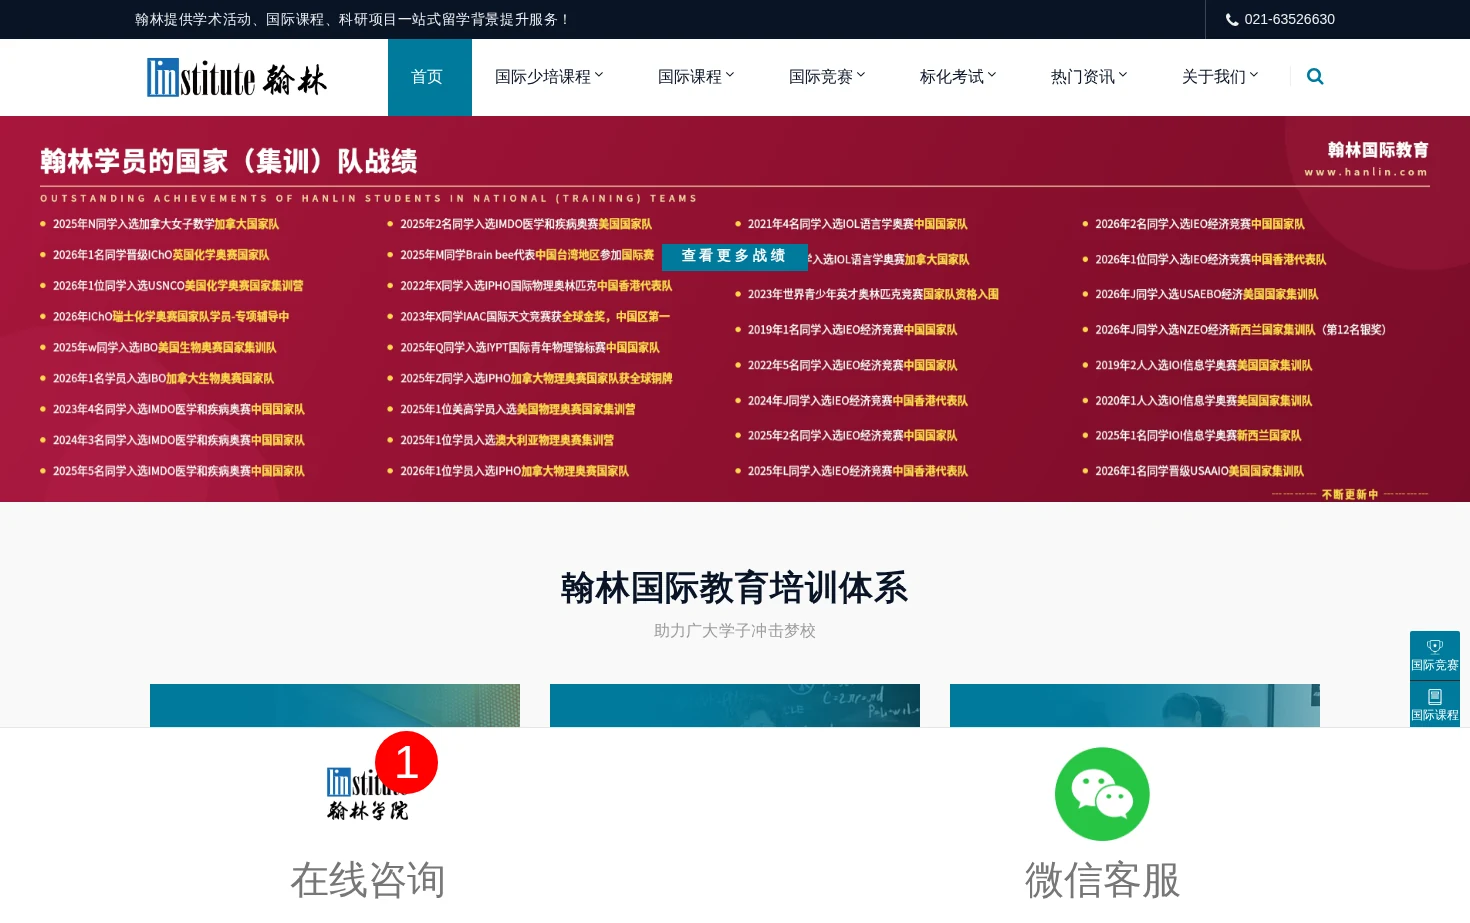Expand the 标化考试 dropdown menu
The width and height of the screenshot is (1470, 923).
(958, 77)
